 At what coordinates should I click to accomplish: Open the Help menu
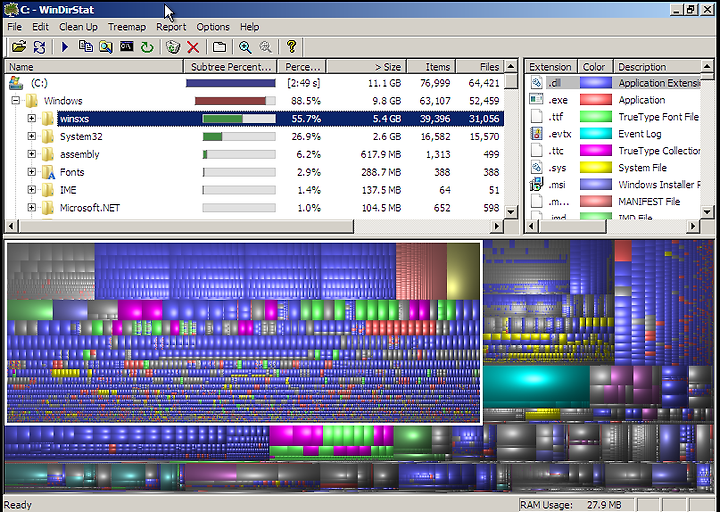tap(249, 27)
